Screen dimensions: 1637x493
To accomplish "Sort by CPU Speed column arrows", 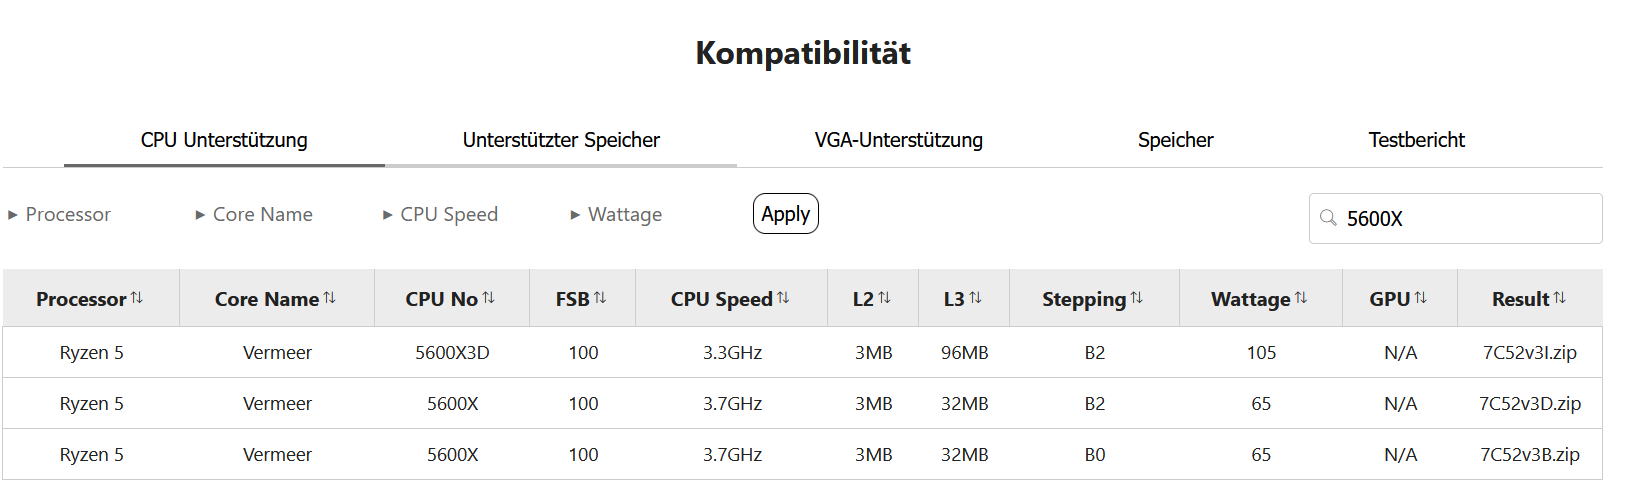I will [x=783, y=298].
